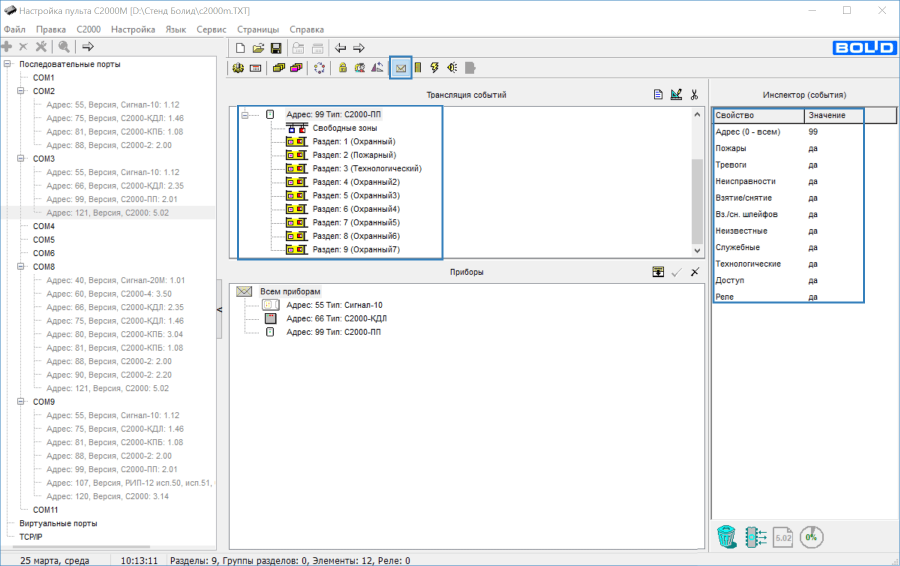Collapse the COM2 tree node
The height and width of the screenshot is (566, 900).
[x=21, y=91]
